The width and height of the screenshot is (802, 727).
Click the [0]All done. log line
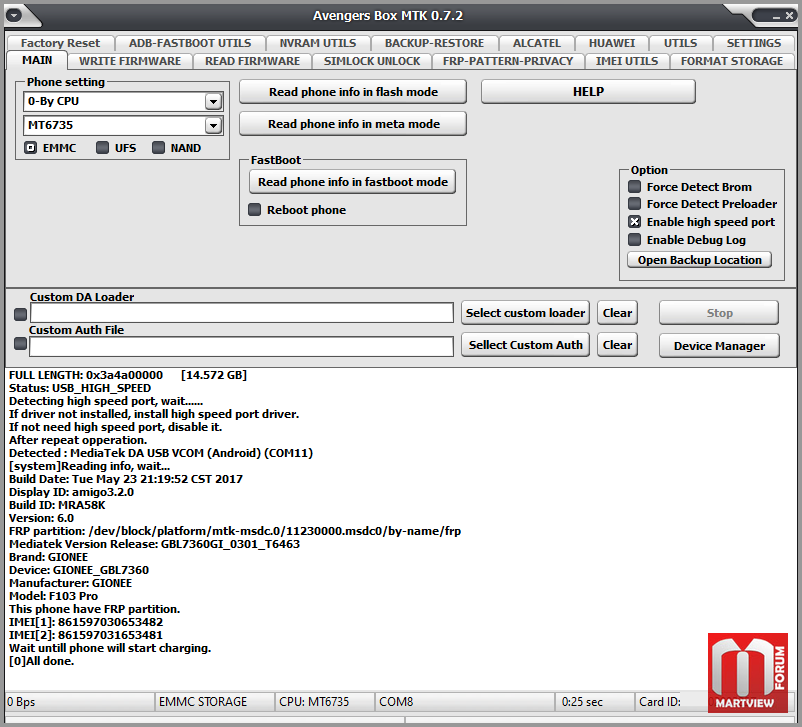point(41,661)
